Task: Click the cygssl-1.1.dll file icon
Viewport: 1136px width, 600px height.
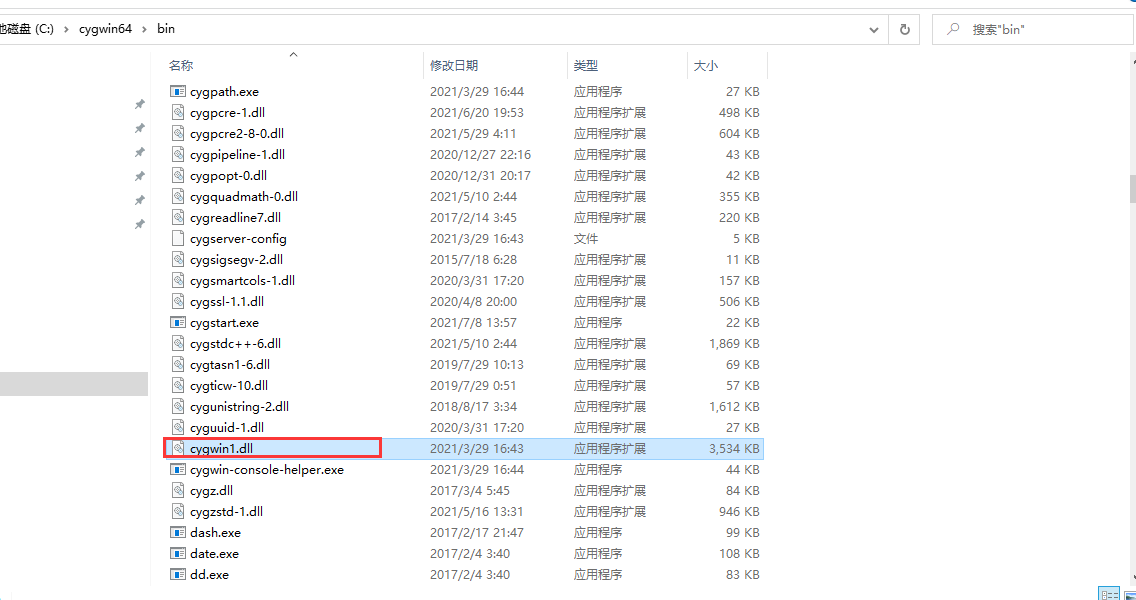Action: tap(178, 302)
